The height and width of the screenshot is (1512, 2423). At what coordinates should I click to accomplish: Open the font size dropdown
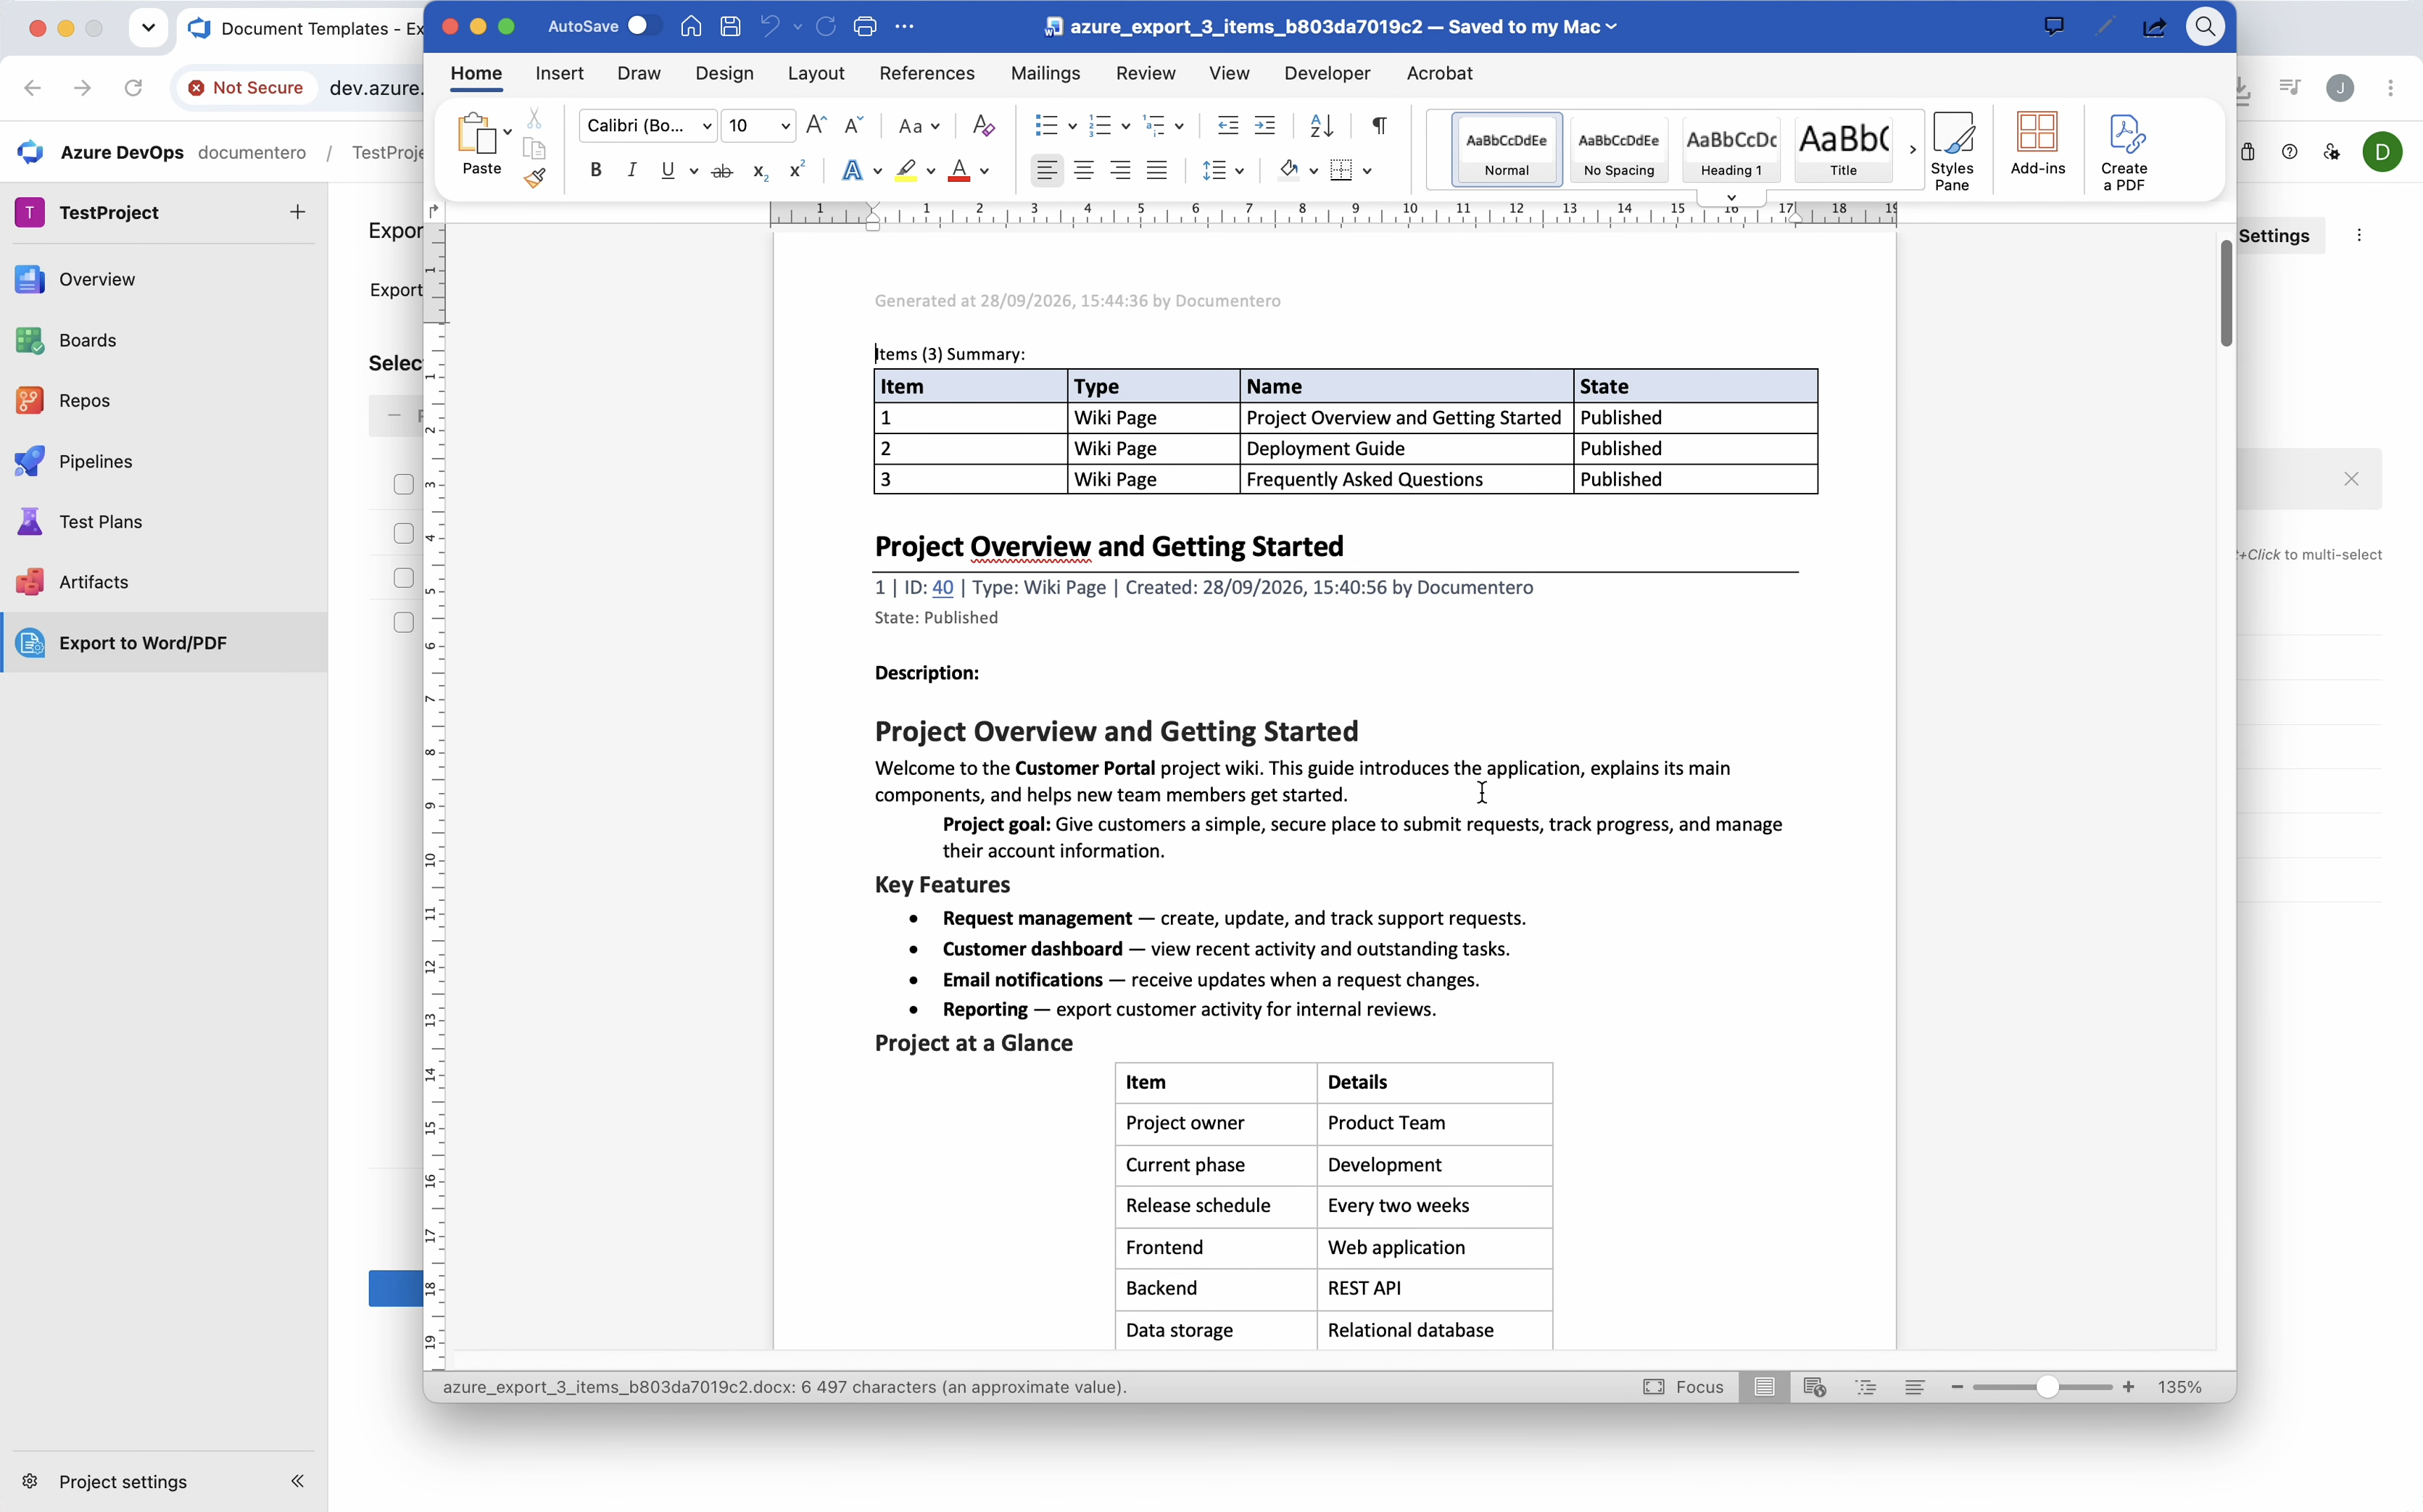click(785, 126)
